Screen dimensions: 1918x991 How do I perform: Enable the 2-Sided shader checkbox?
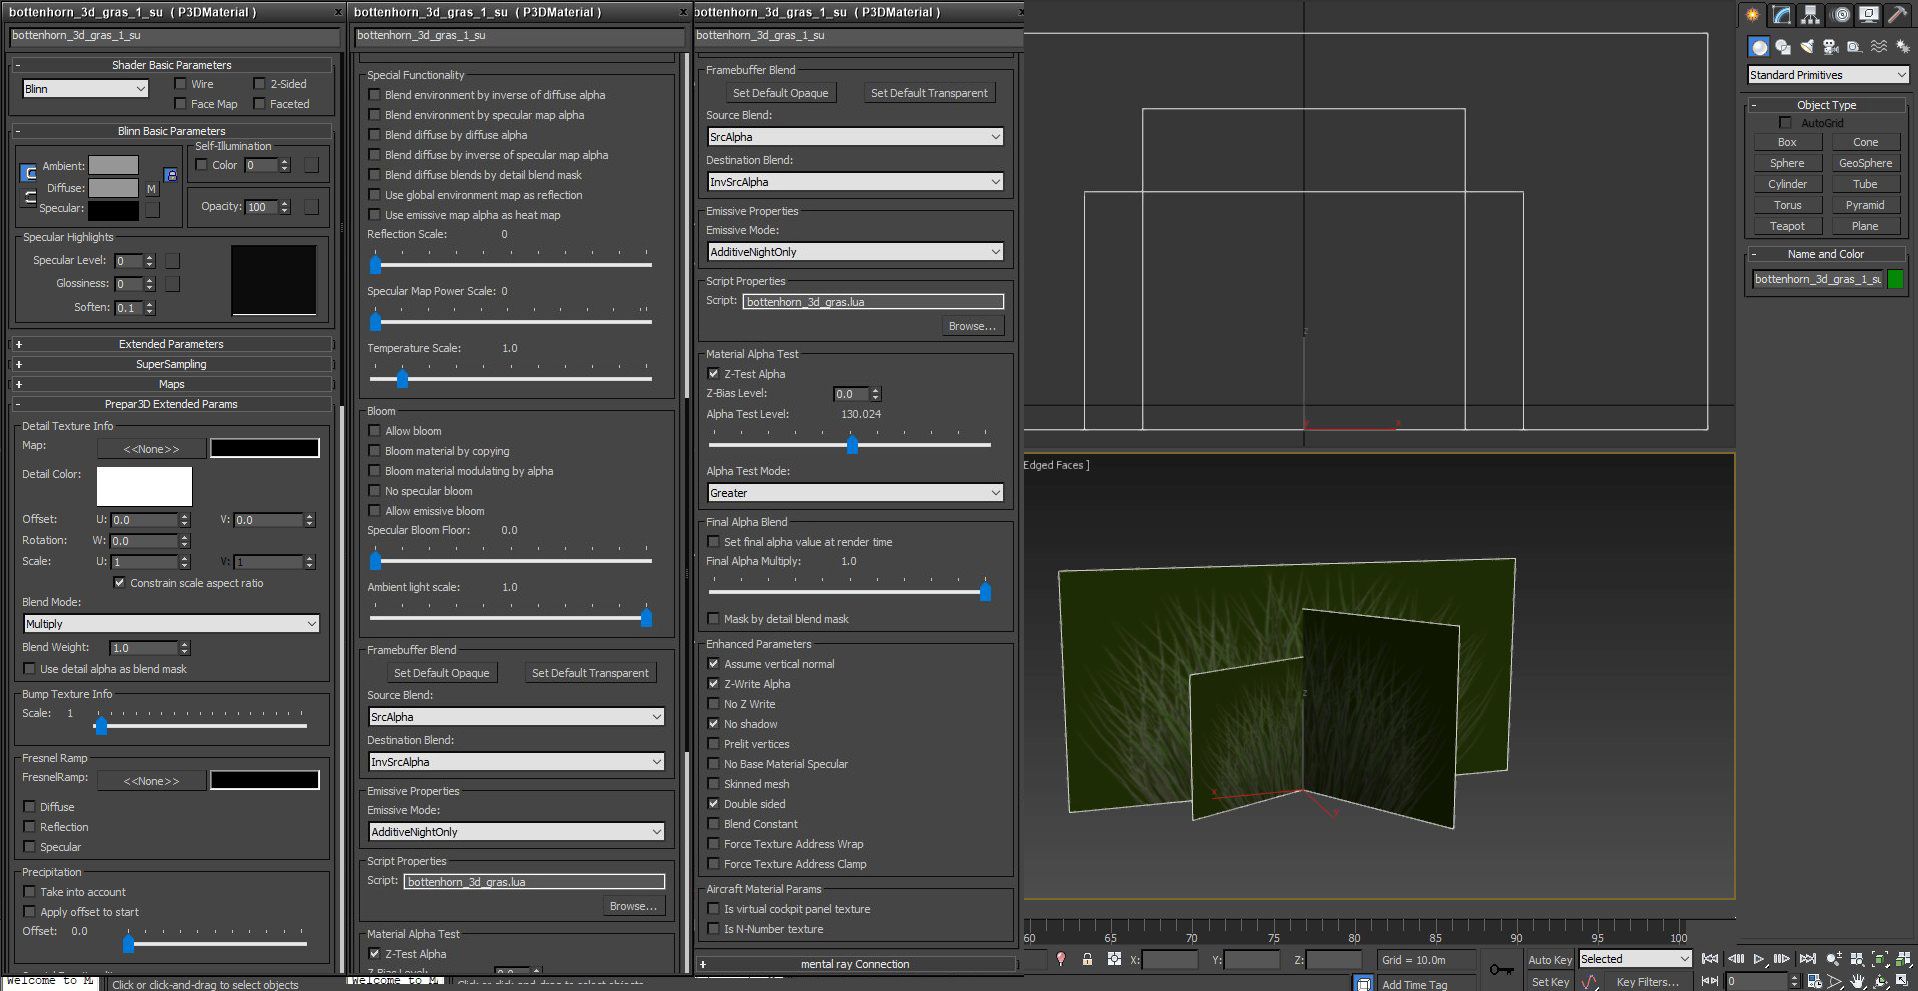coord(260,84)
